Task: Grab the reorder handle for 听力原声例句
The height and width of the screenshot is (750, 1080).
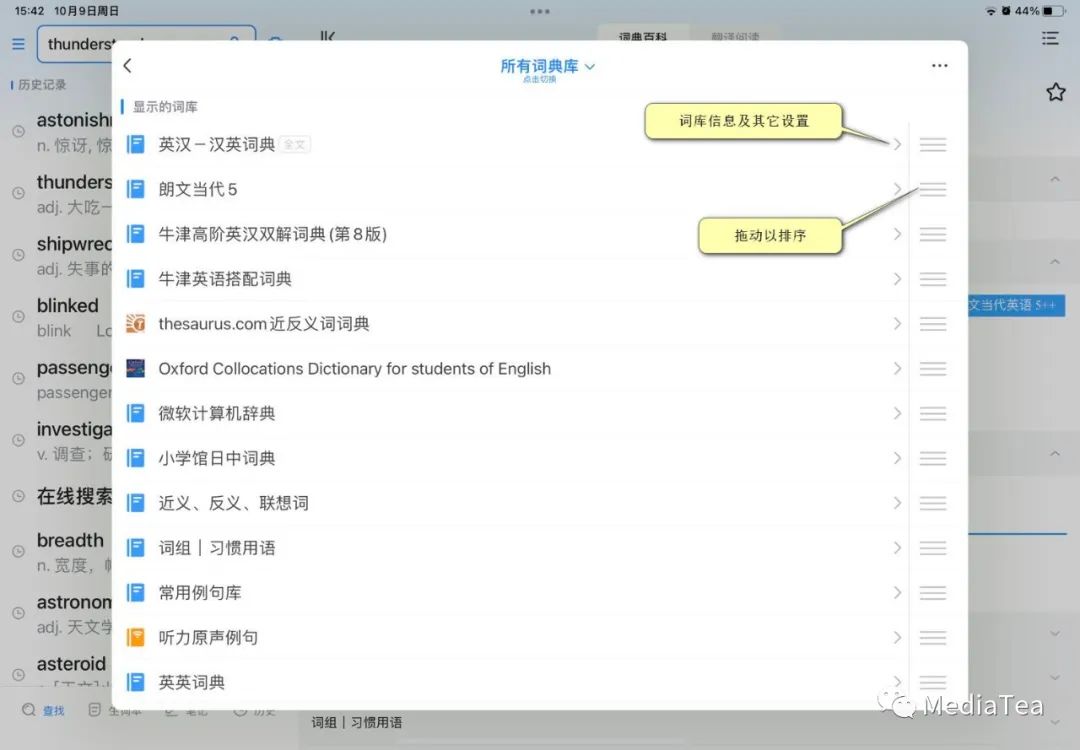Action: [933, 637]
